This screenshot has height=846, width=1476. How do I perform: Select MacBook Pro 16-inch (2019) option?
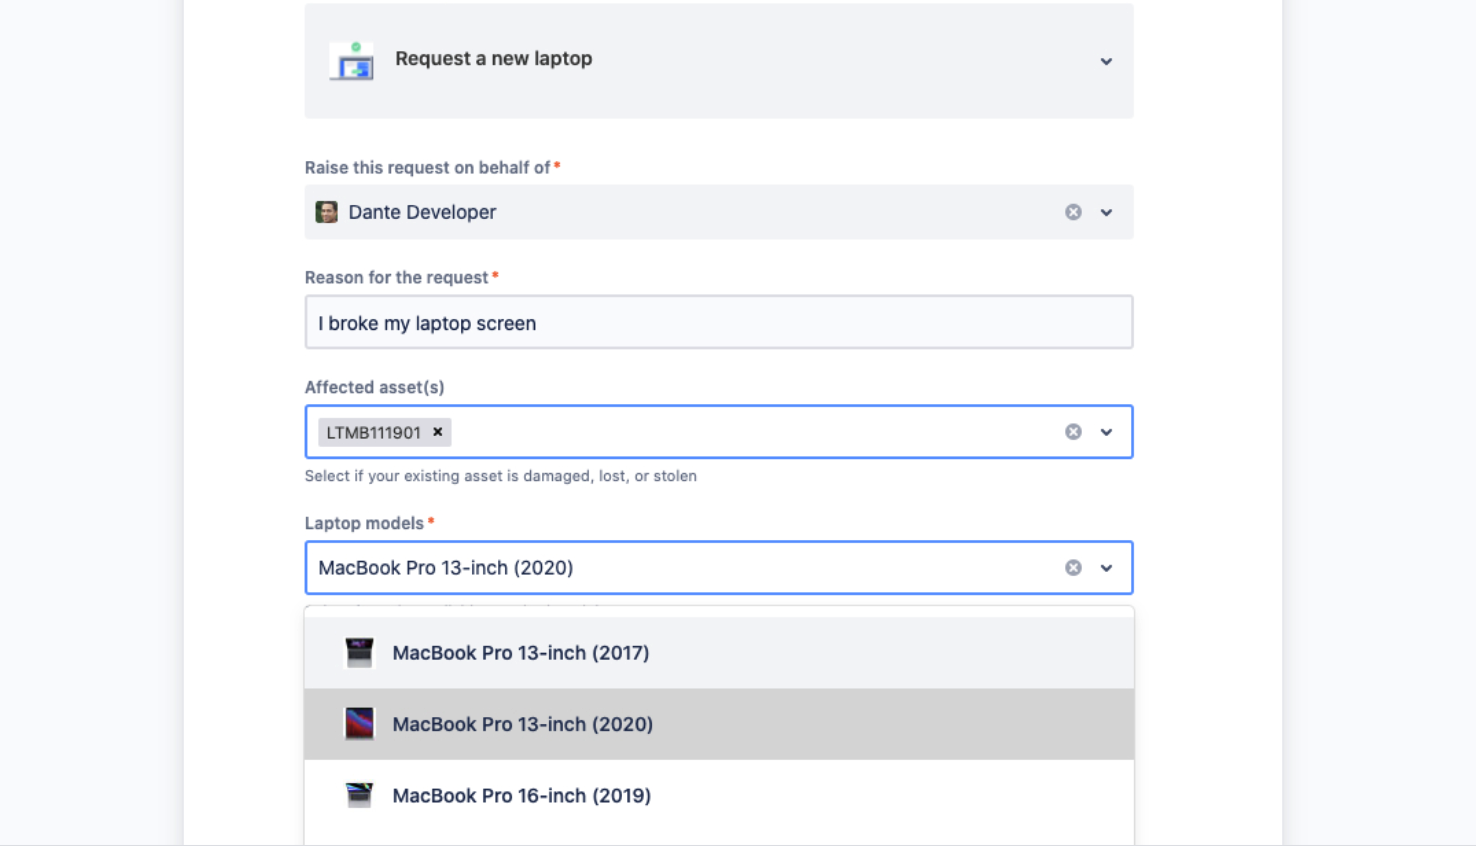click(x=522, y=795)
